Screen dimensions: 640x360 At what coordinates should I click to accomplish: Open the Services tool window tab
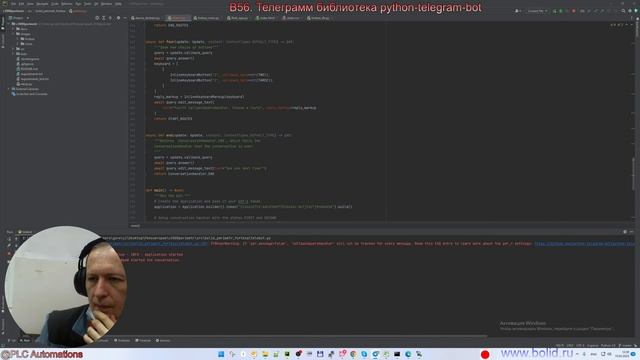(163, 340)
